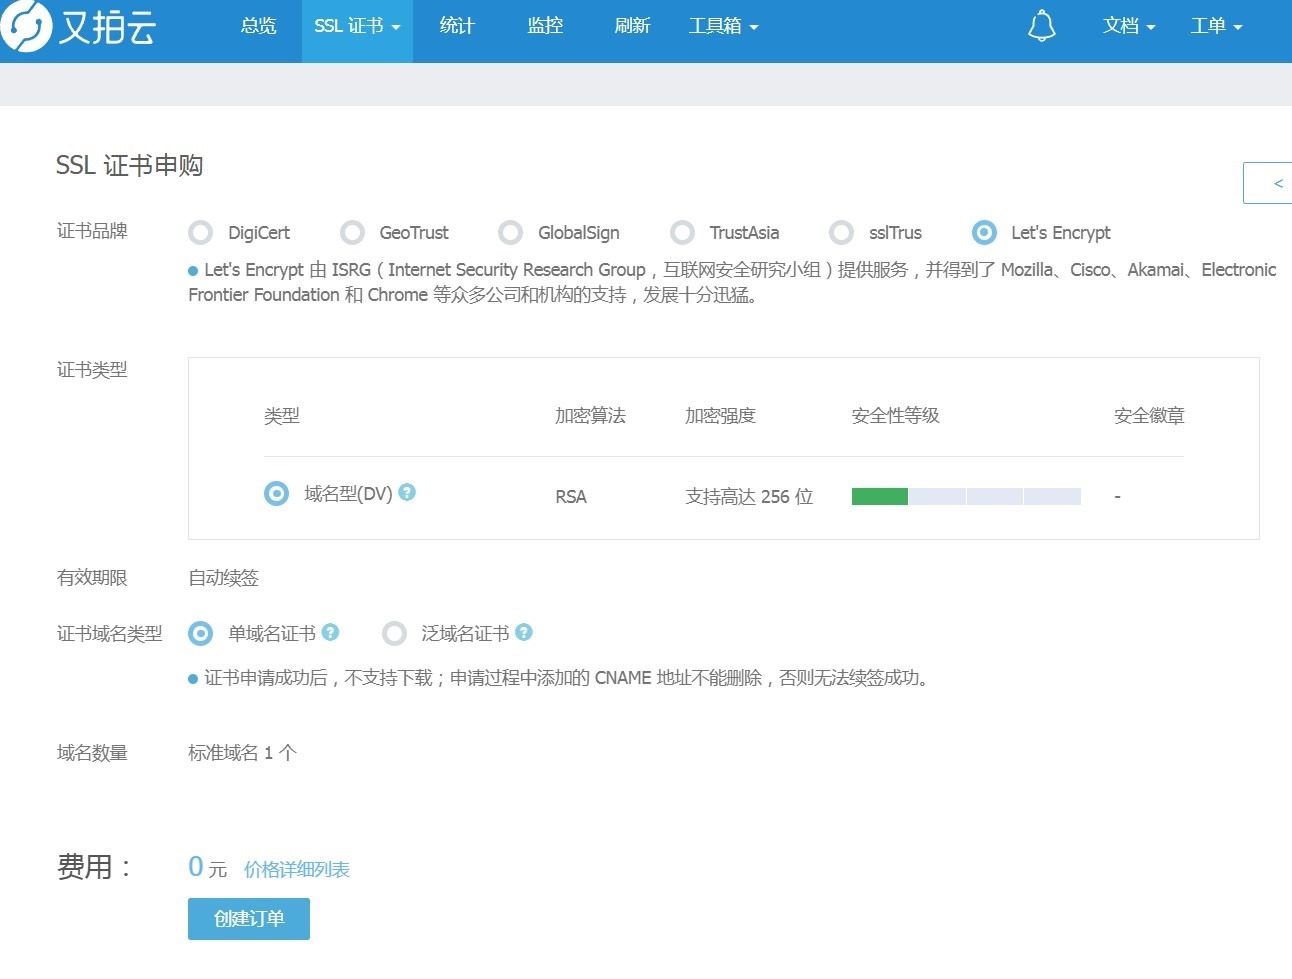Click the back arrow button at right
1292x979 pixels.
click(1268, 183)
